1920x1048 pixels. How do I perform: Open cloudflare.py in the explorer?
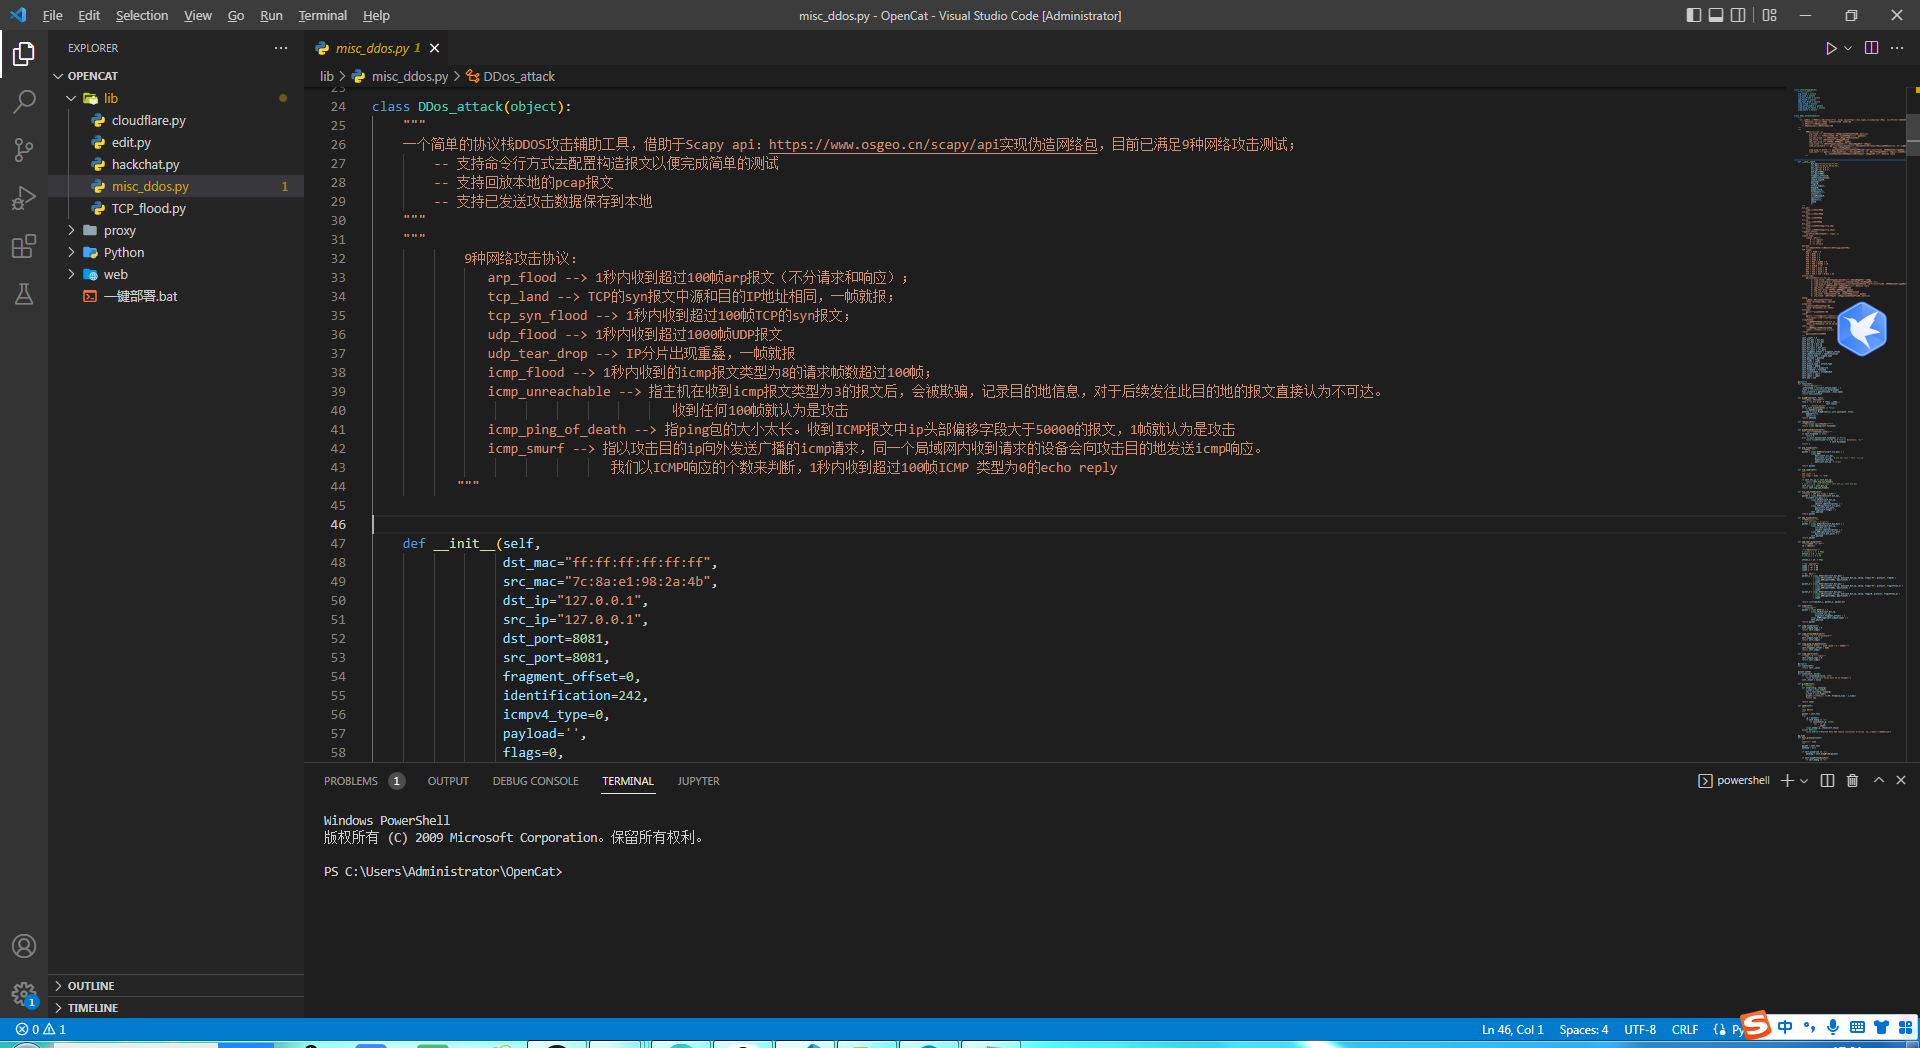click(x=176, y=120)
